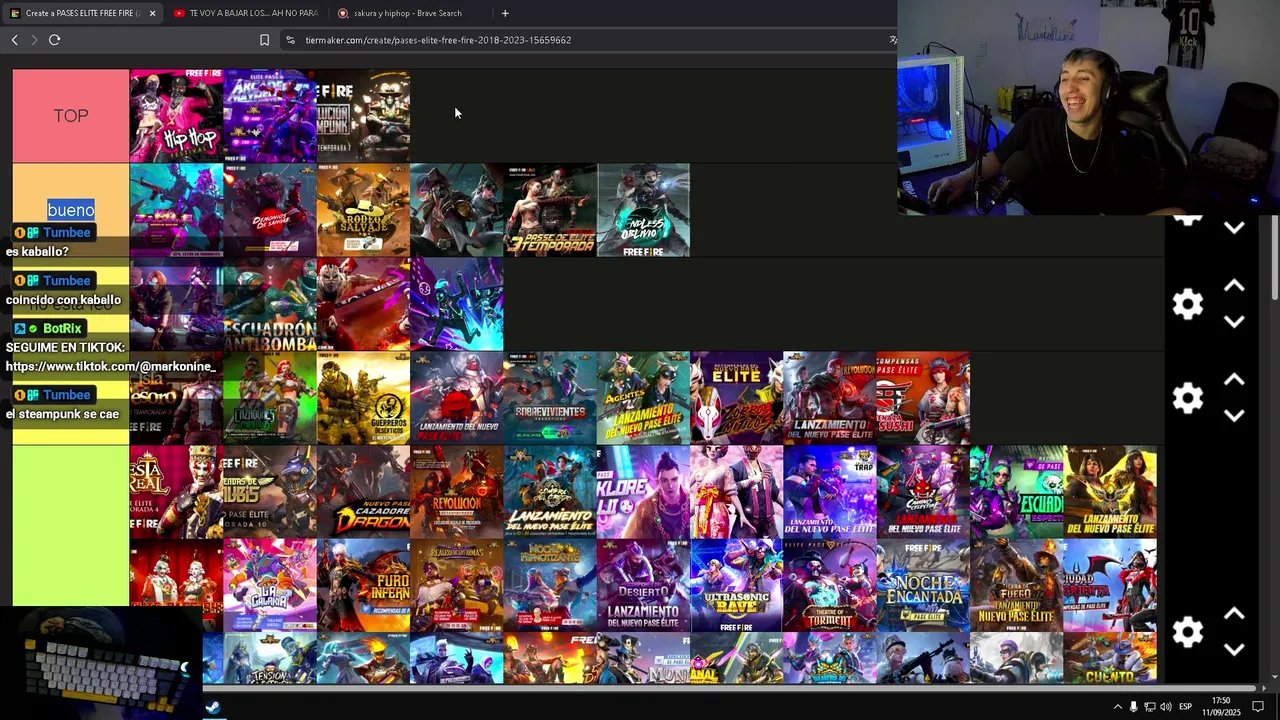Image resolution: width=1280 pixels, height=720 pixels.
Task: Select the Sobrevivientes thumbnail
Action: [x=550, y=398]
